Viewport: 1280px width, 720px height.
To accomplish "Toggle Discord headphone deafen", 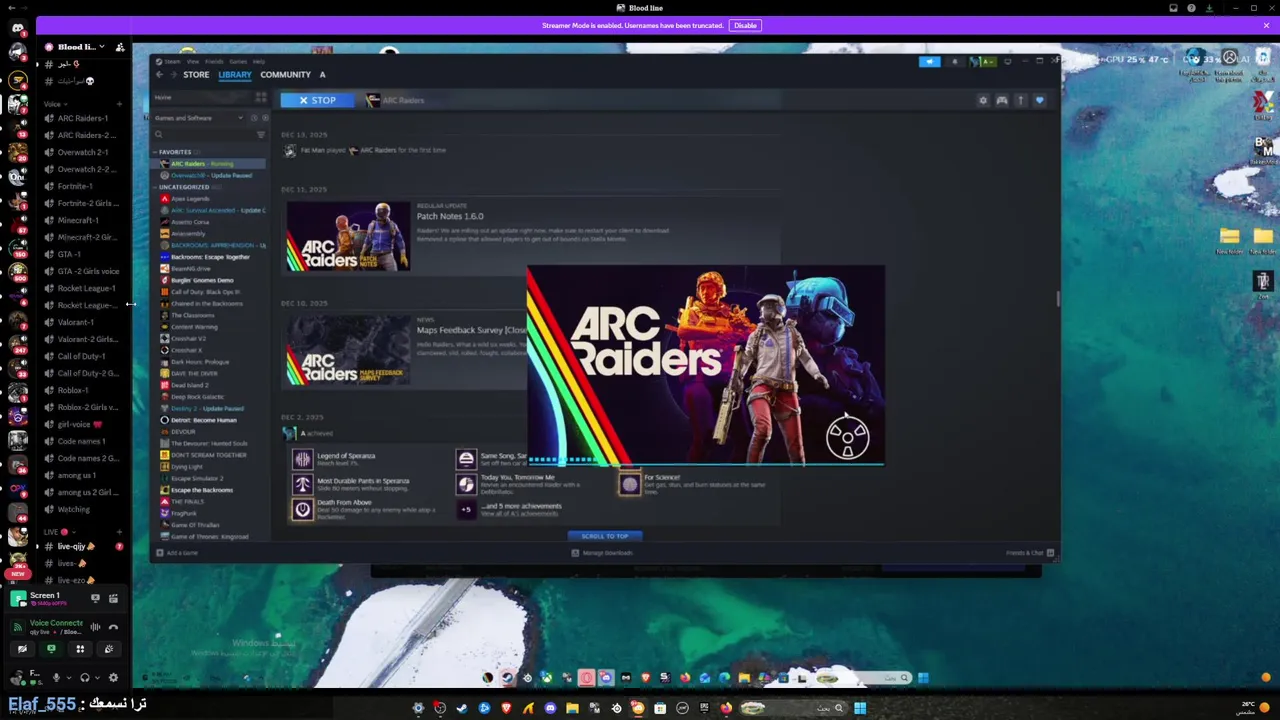I will click(84, 677).
